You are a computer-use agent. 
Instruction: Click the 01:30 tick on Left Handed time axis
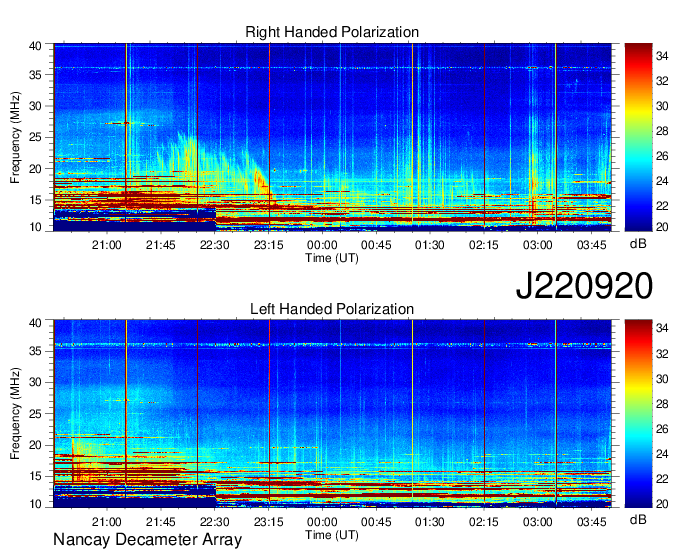tap(430, 522)
